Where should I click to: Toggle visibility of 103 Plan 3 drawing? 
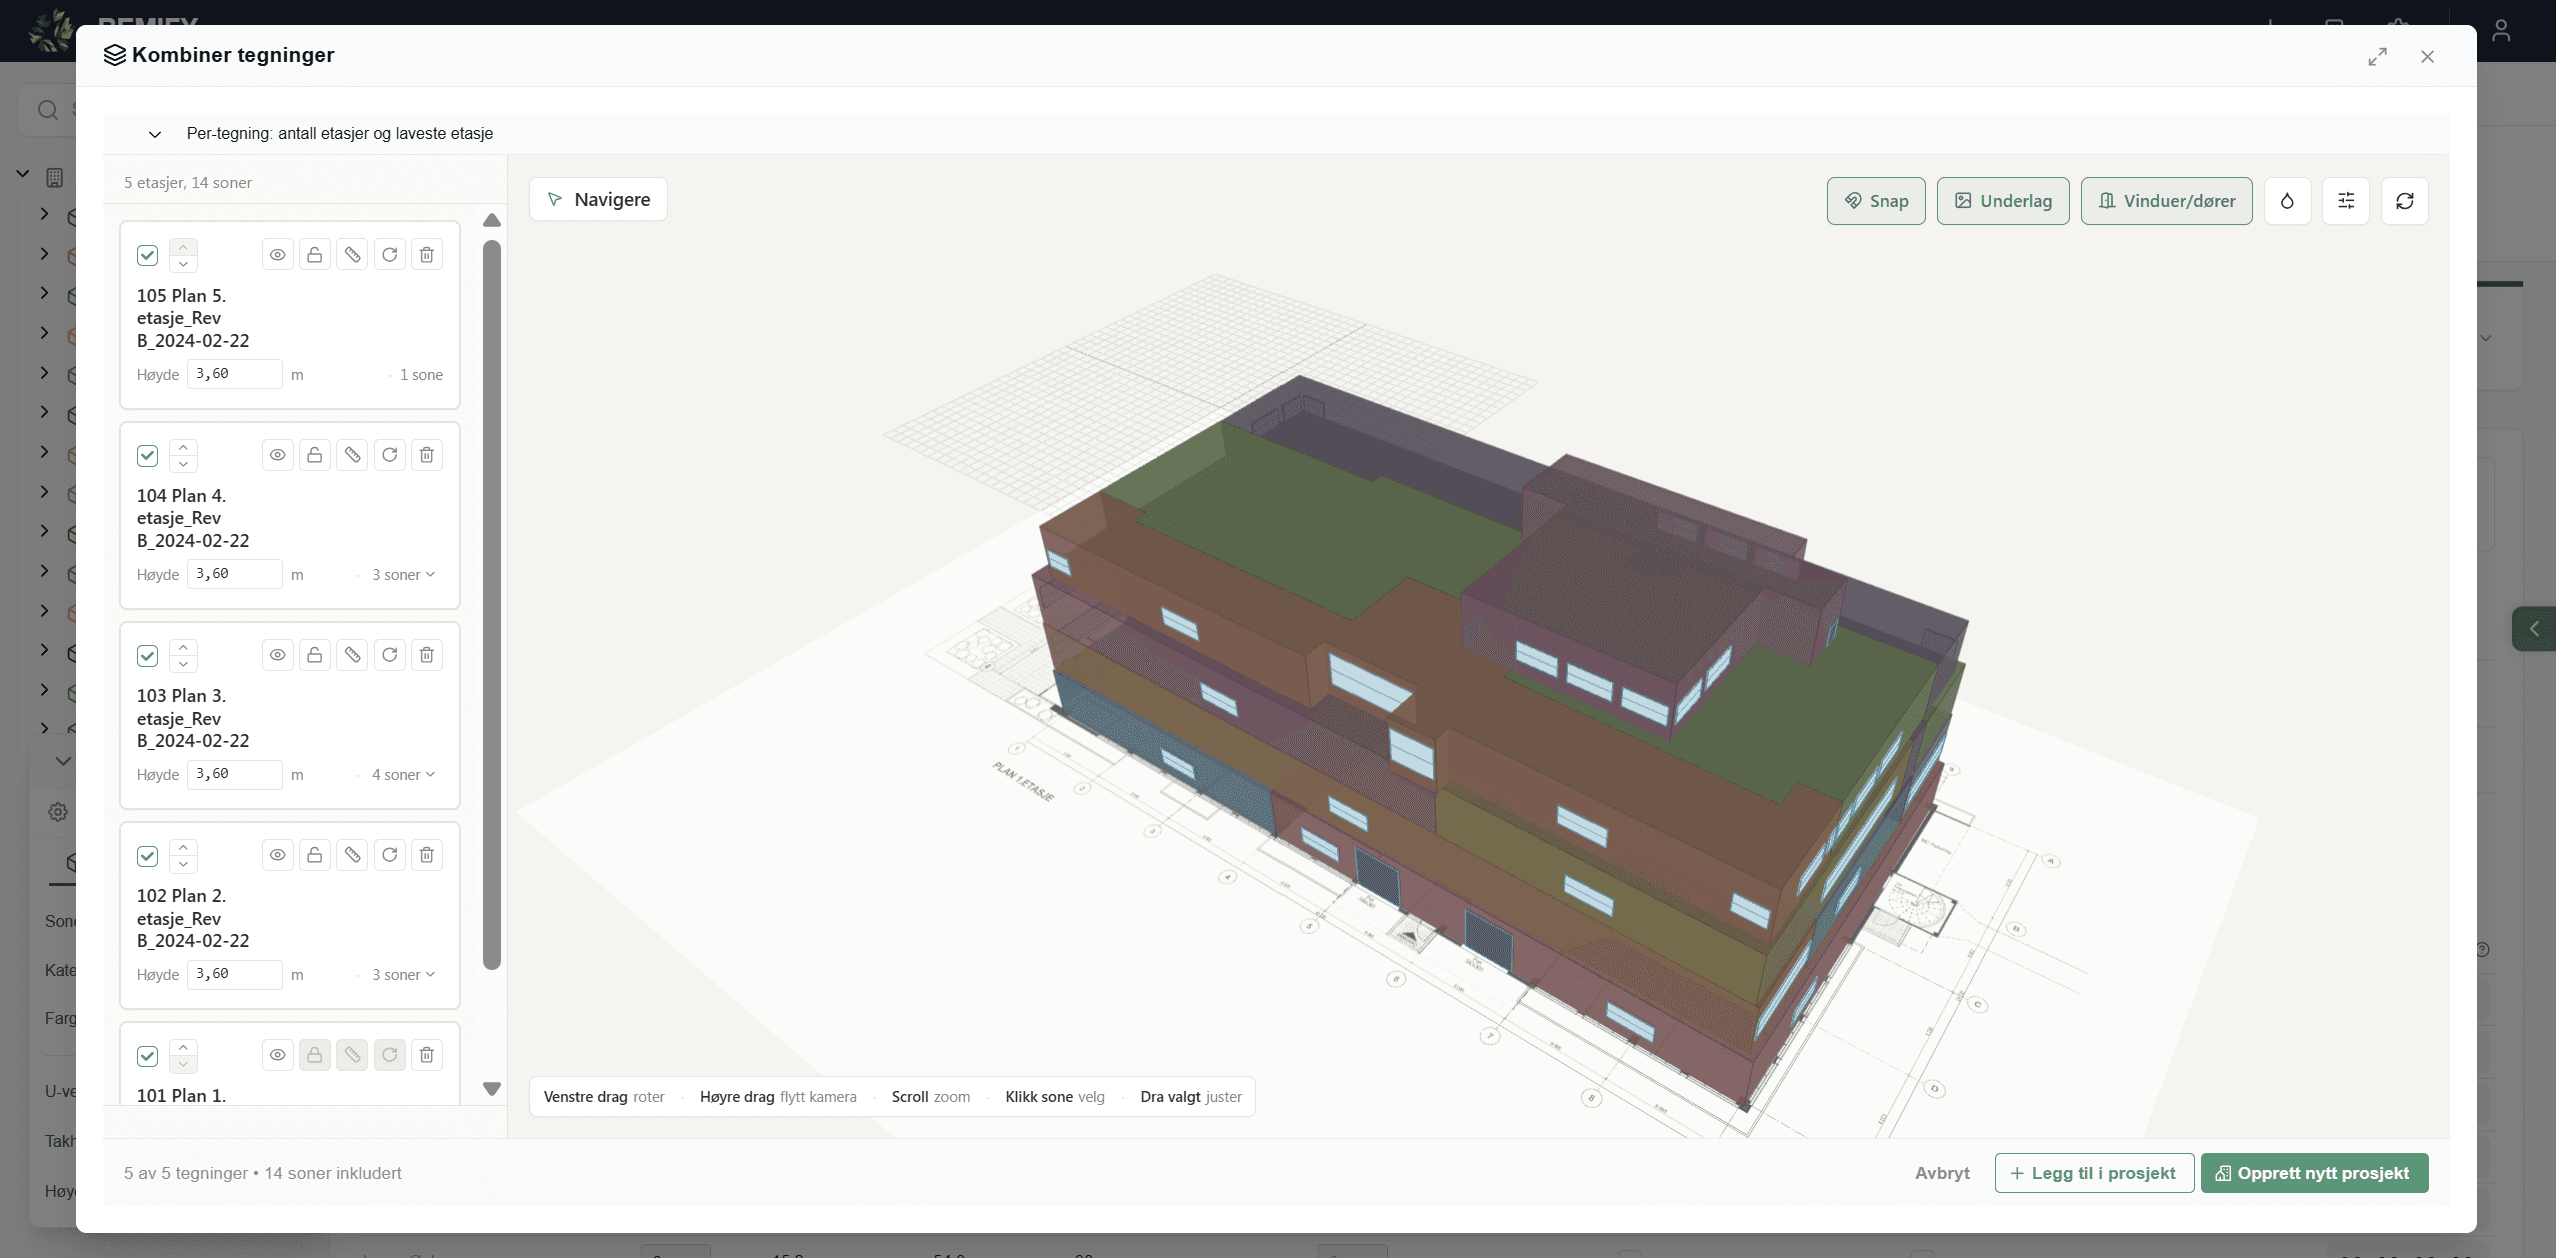[x=278, y=655]
